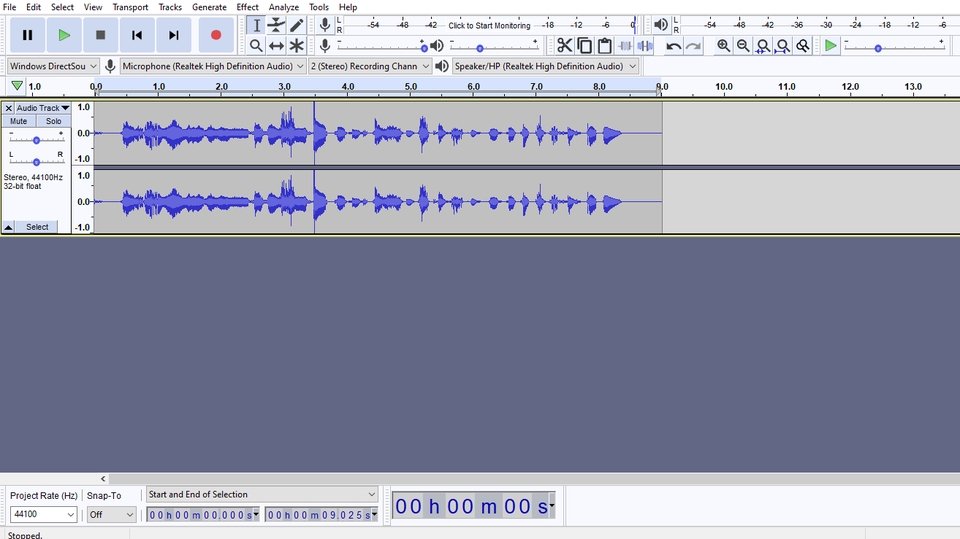Zoom out of the waveform
Viewport: 960px width, 539px height.
point(743,45)
